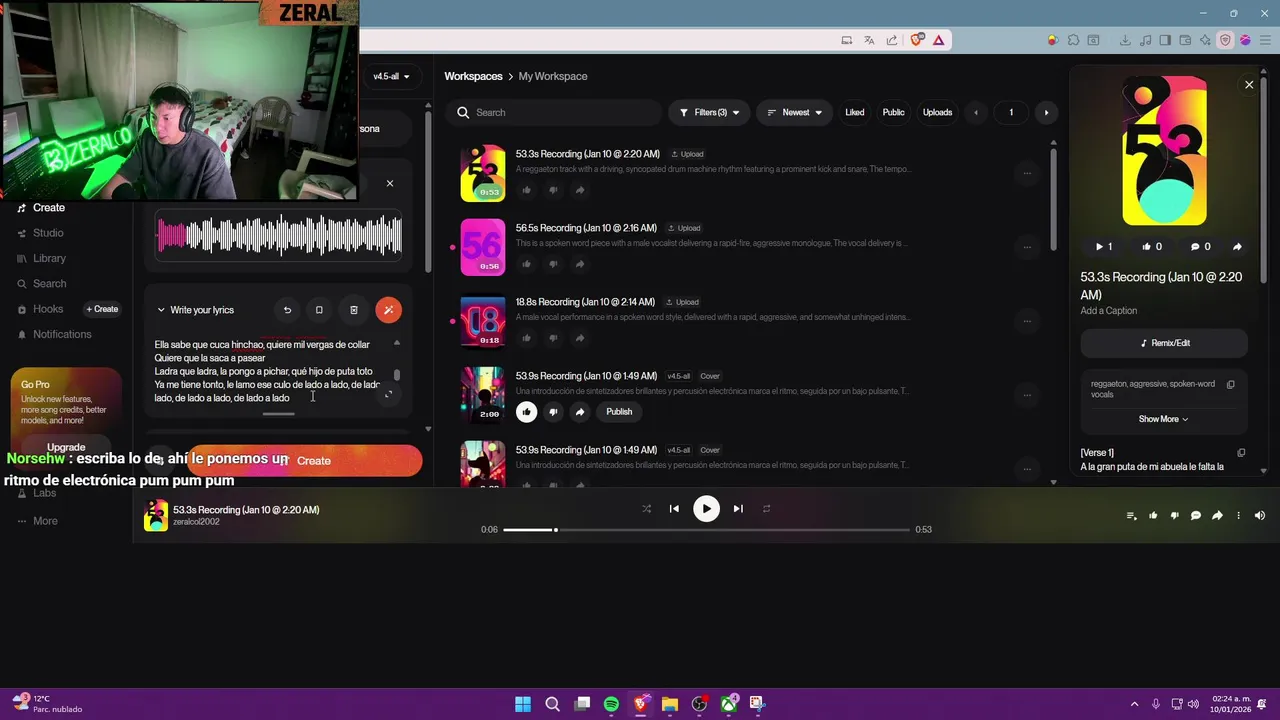
Task: Open more options for 53.3s Recording
Action: point(1027,173)
